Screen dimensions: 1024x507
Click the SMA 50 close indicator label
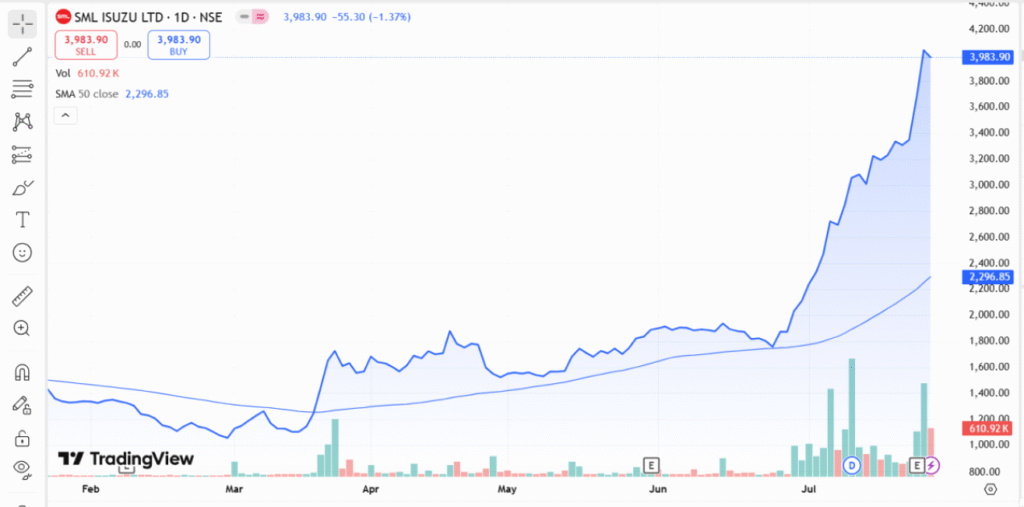click(112, 94)
